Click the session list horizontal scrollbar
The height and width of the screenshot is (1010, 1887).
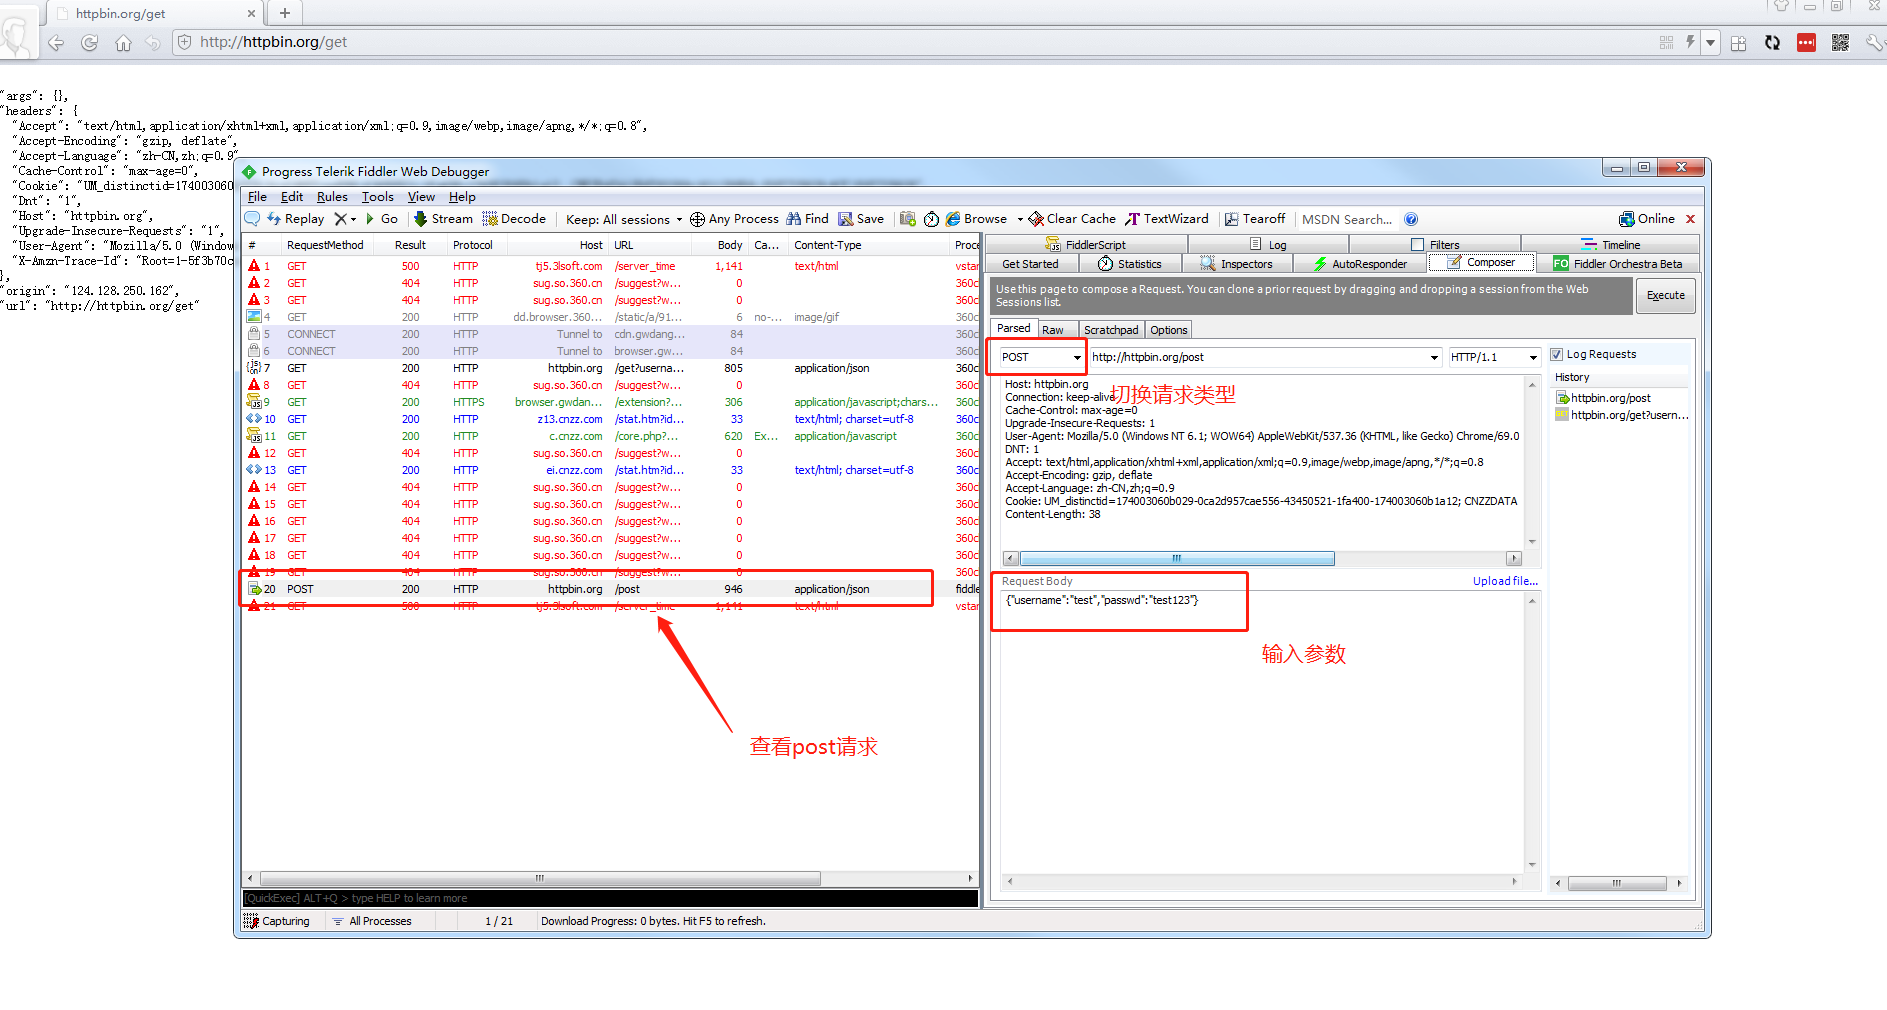pos(540,878)
